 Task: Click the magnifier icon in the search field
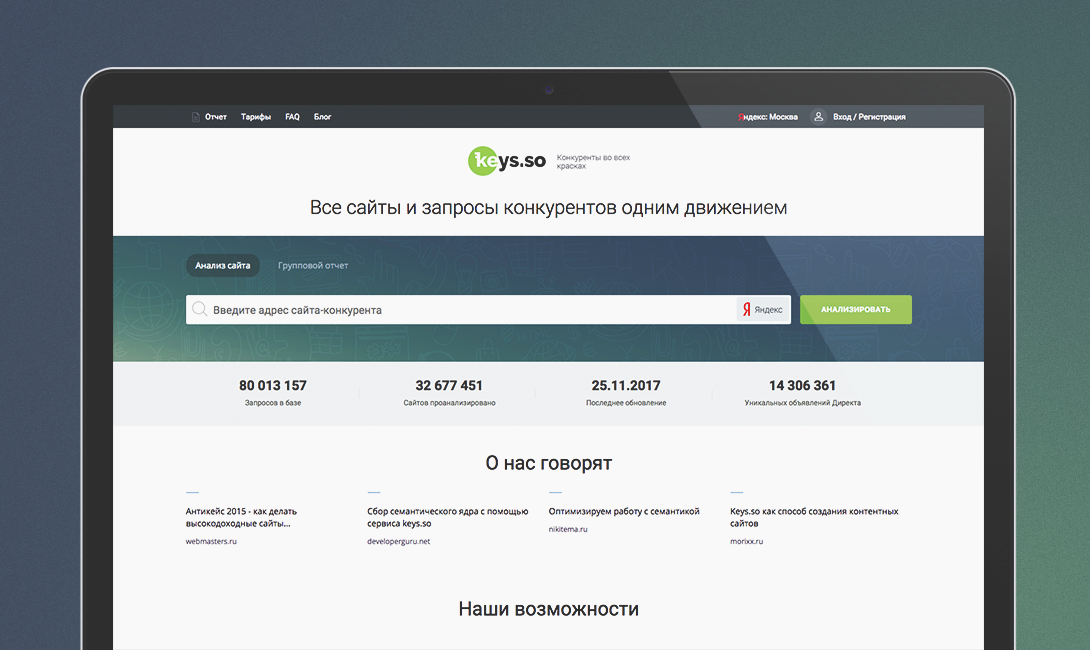200,309
